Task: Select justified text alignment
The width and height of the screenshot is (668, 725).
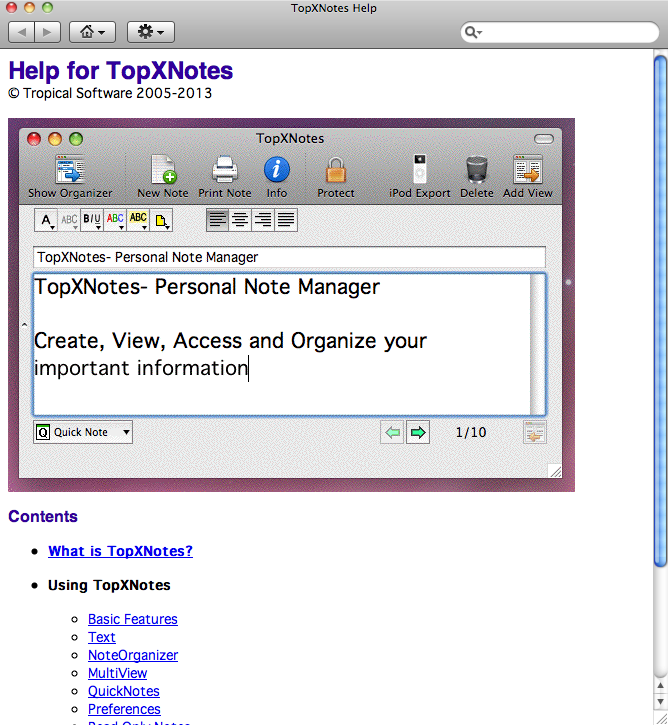Action: pyautogui.click(x=286, y=220)
